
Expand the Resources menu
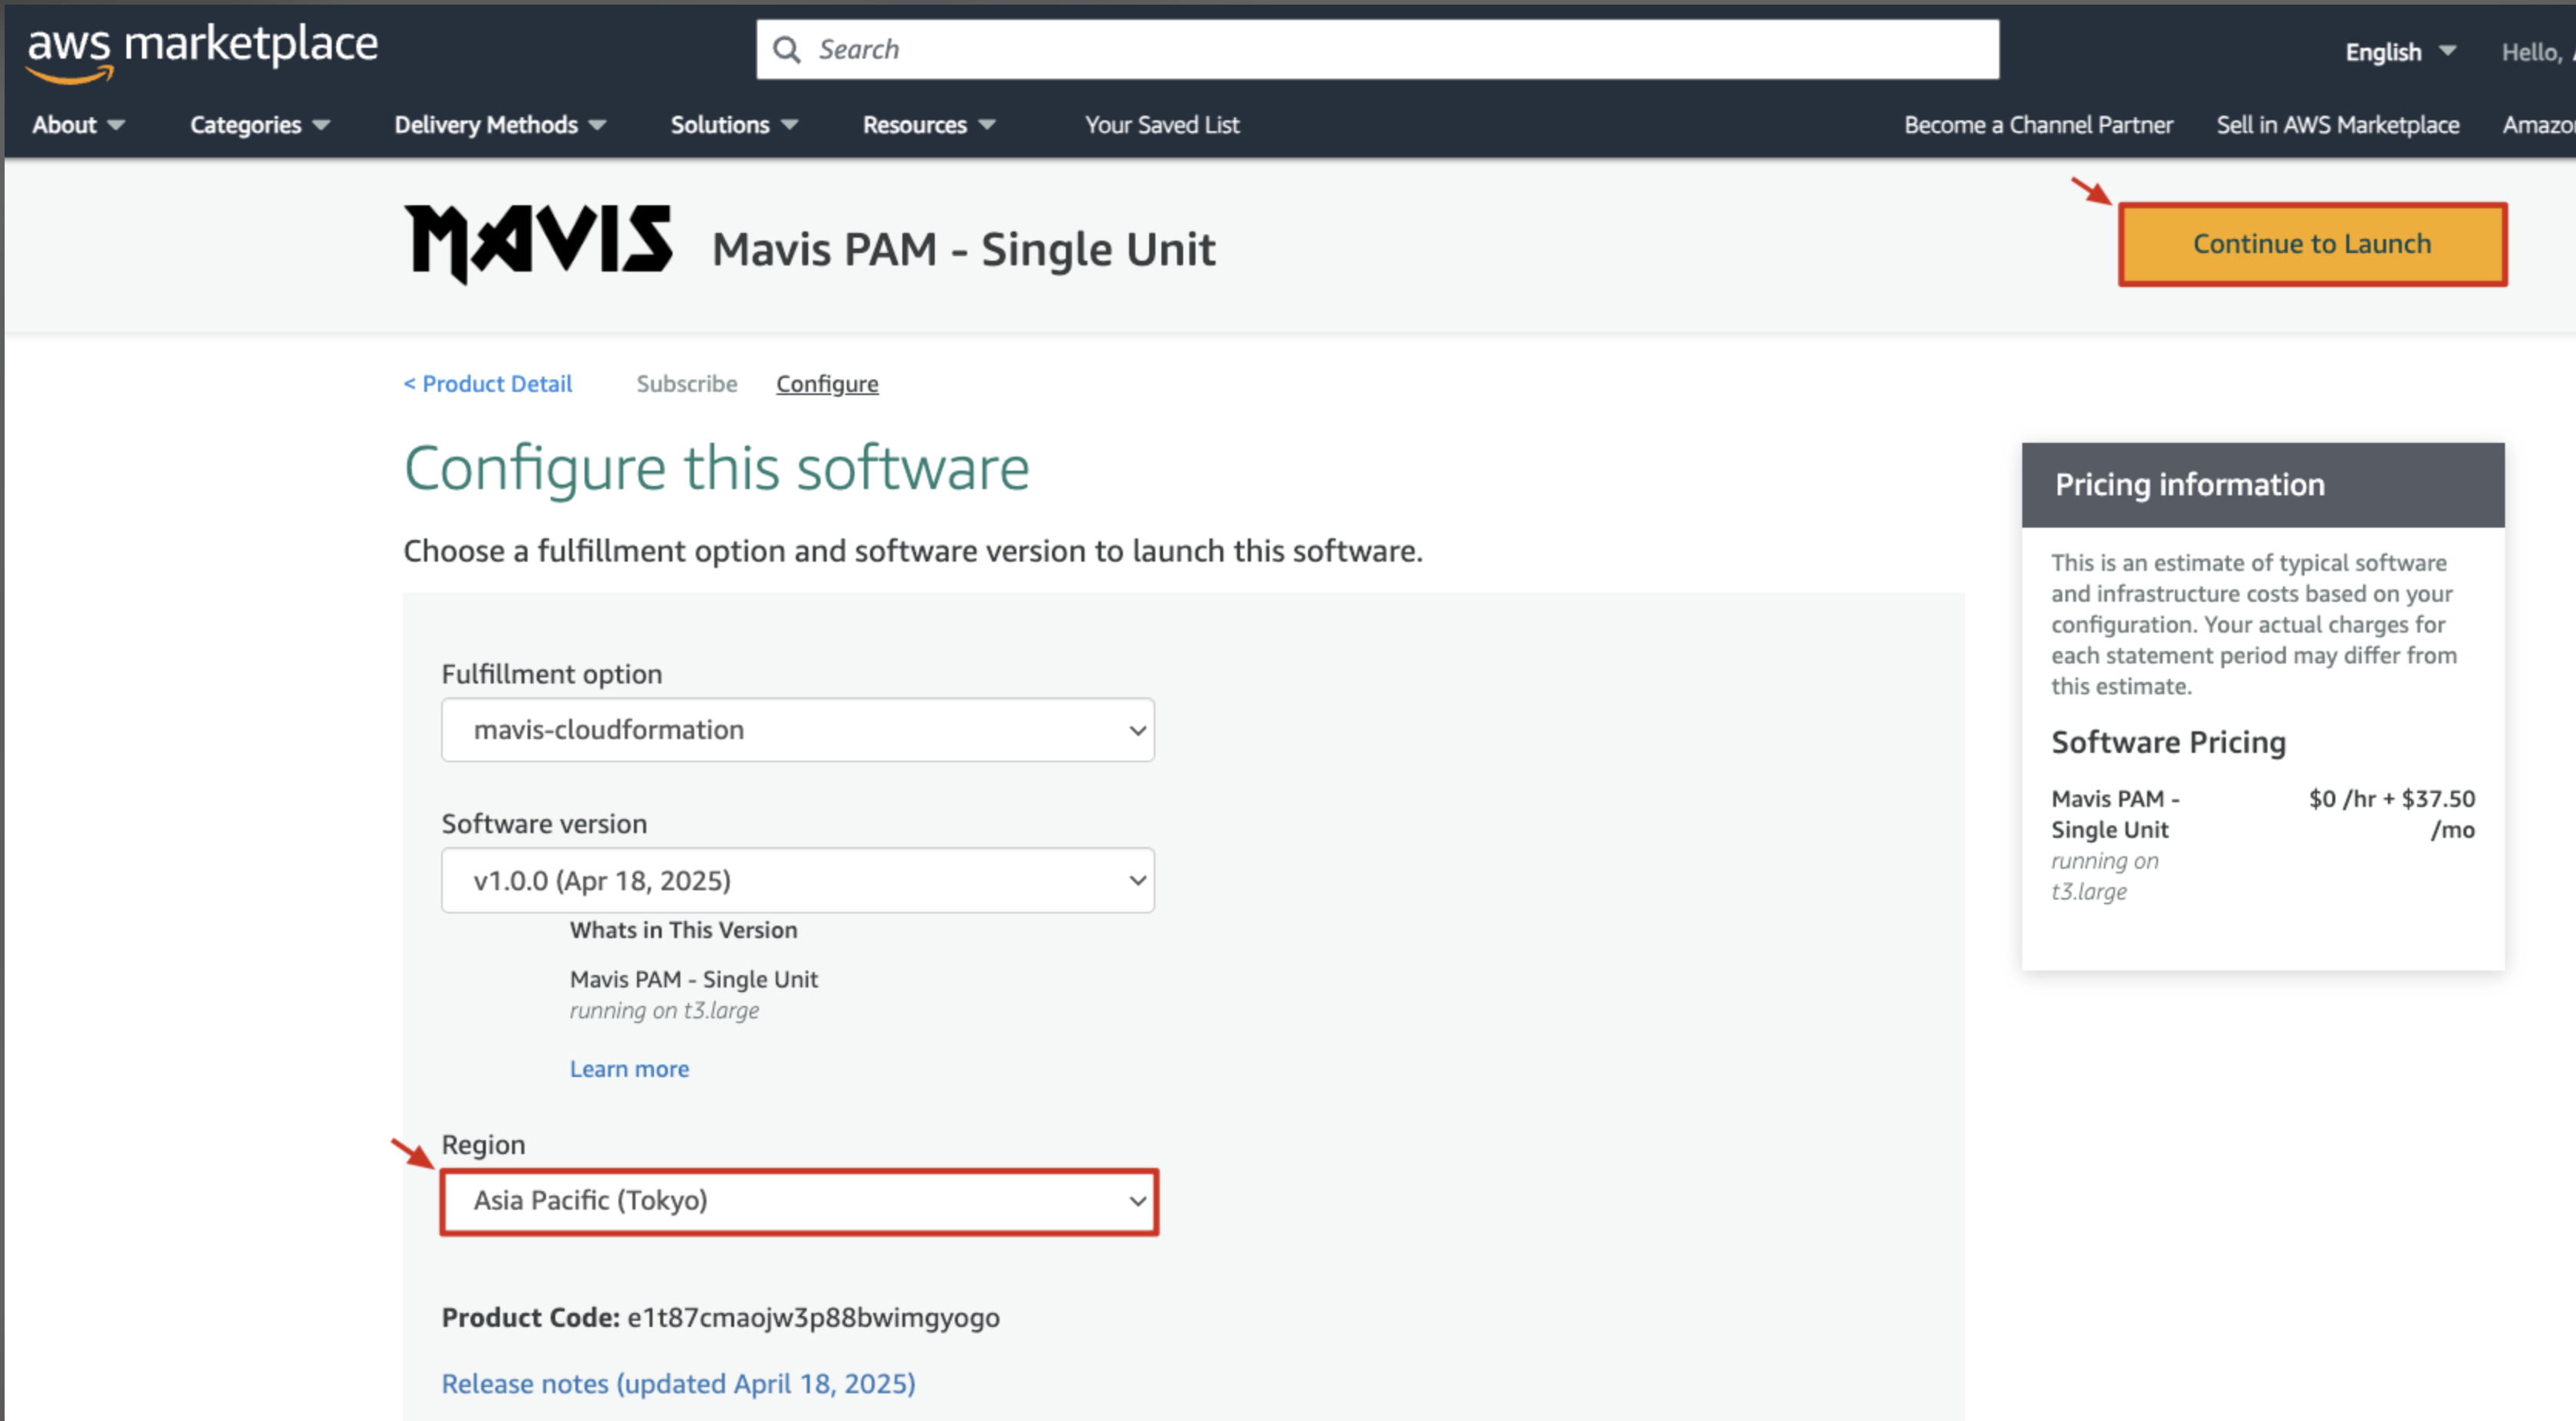coord(928,125)
